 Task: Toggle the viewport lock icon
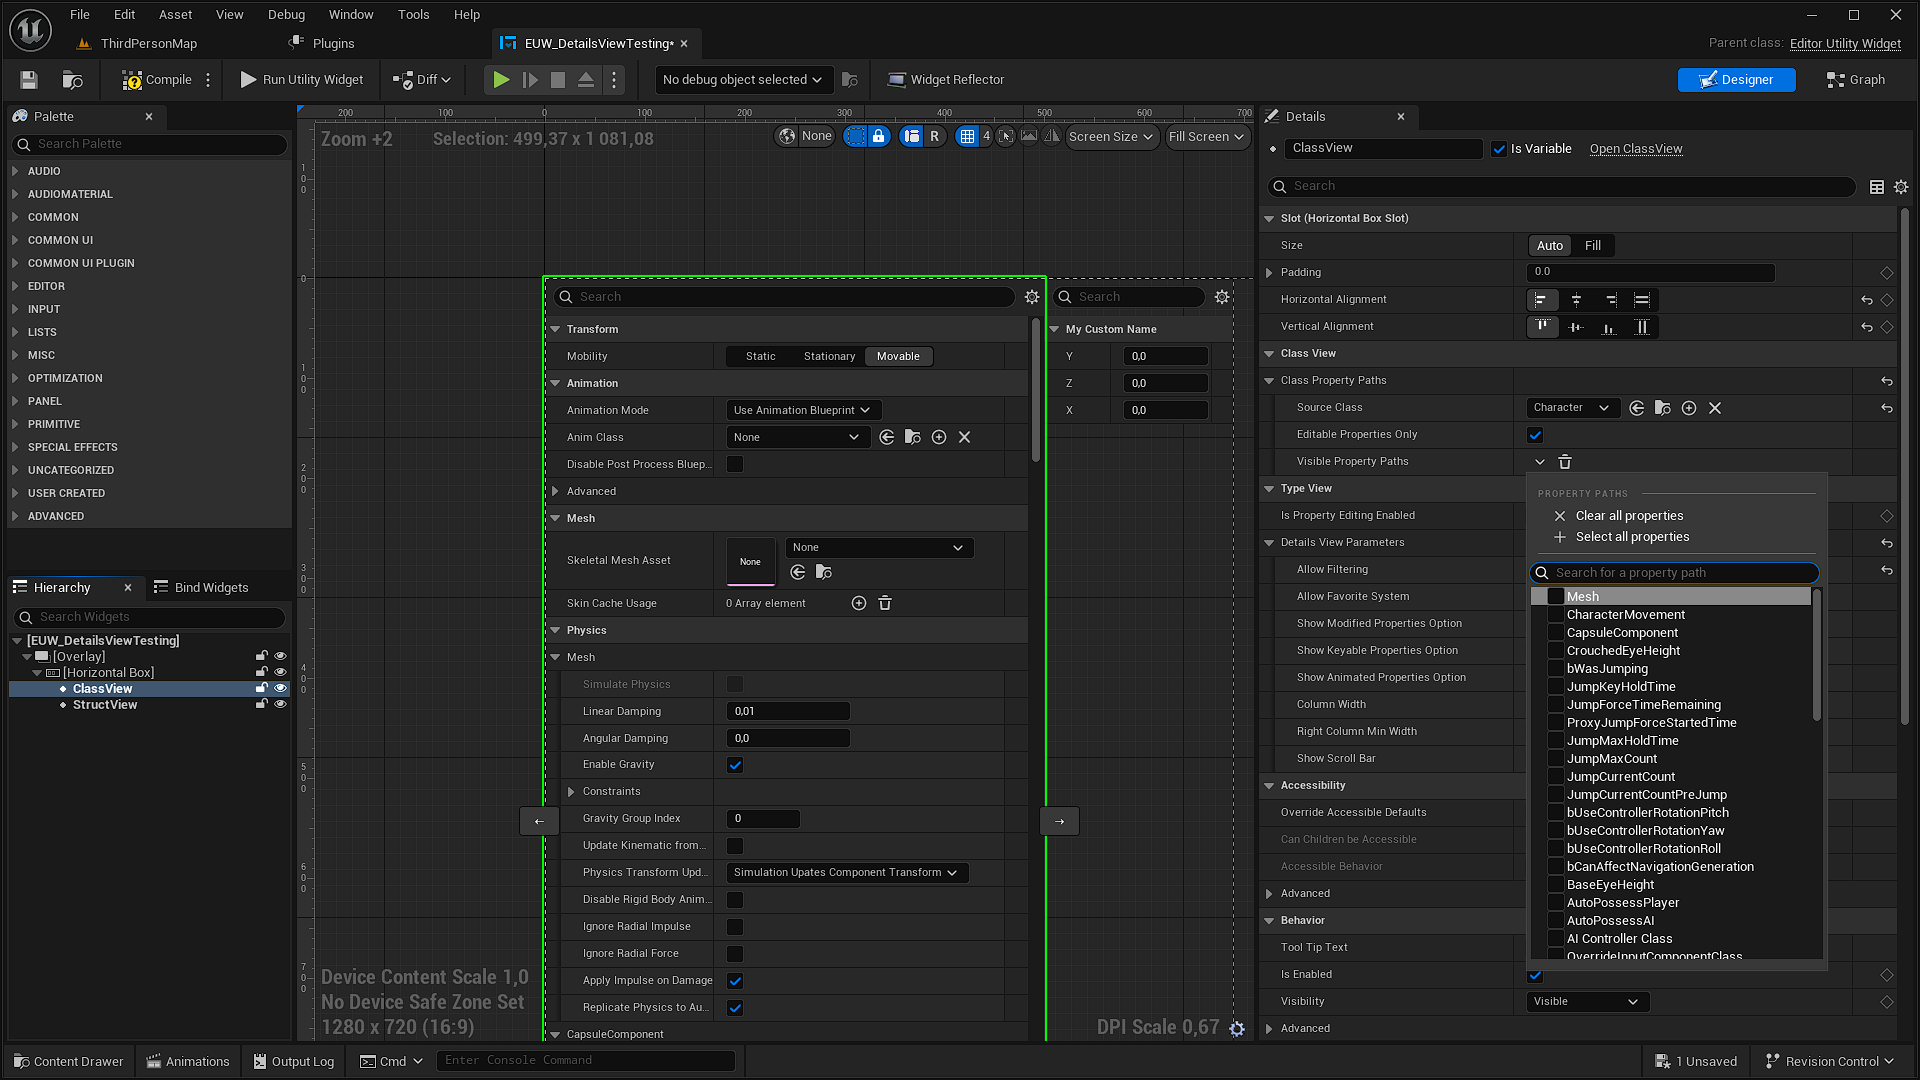(878, 137)
